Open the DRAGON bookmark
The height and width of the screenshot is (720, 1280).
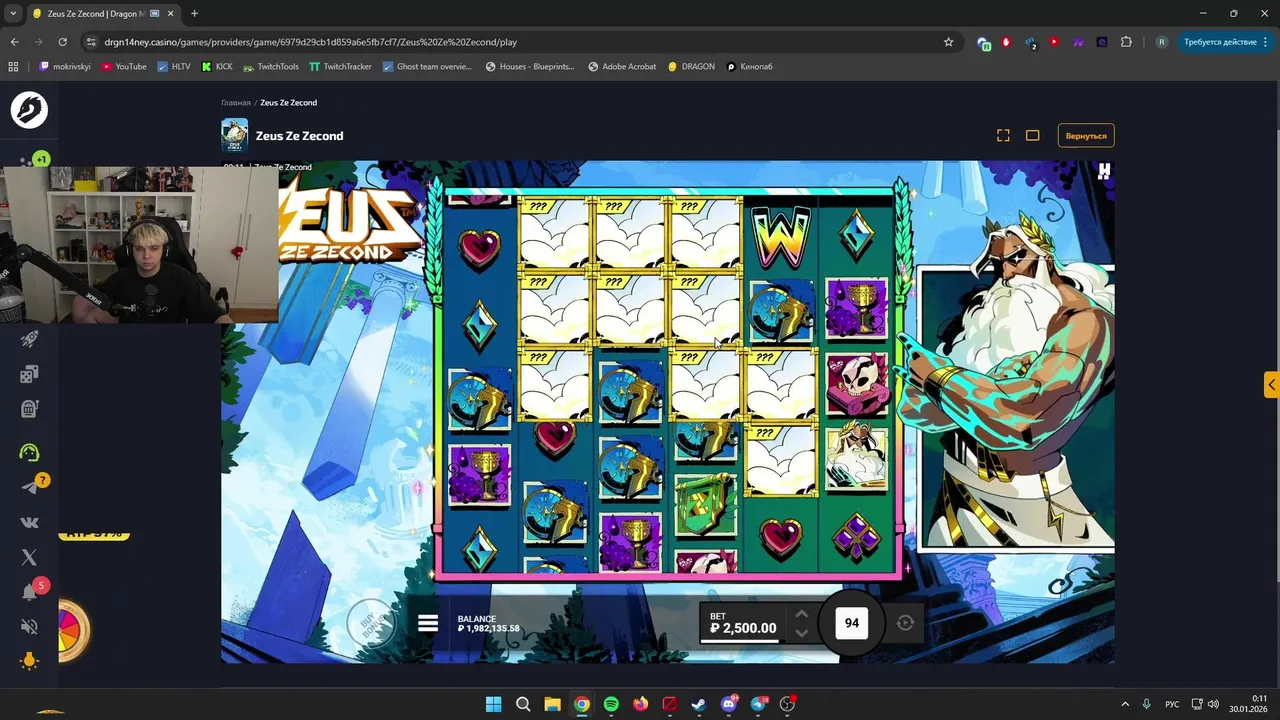(x=692, y=66)
